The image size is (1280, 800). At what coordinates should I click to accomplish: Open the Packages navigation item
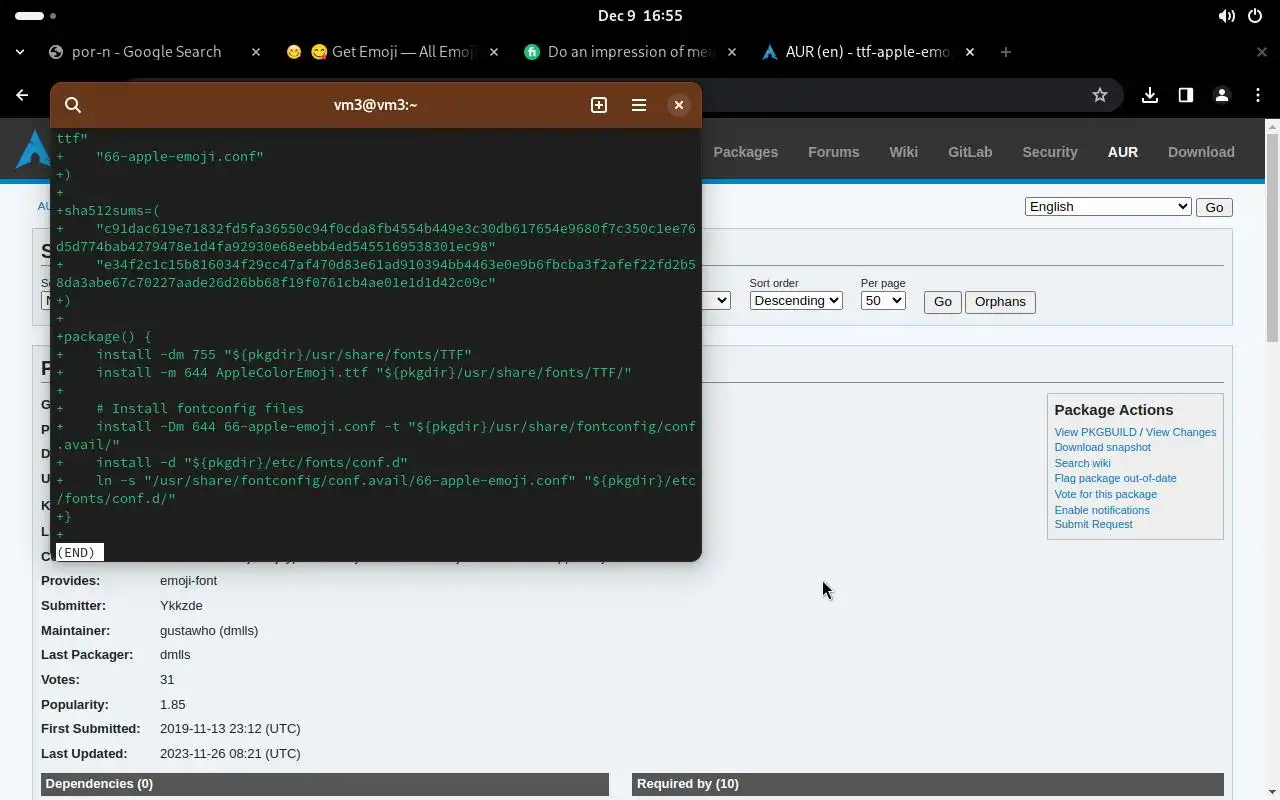pos(745,152)
